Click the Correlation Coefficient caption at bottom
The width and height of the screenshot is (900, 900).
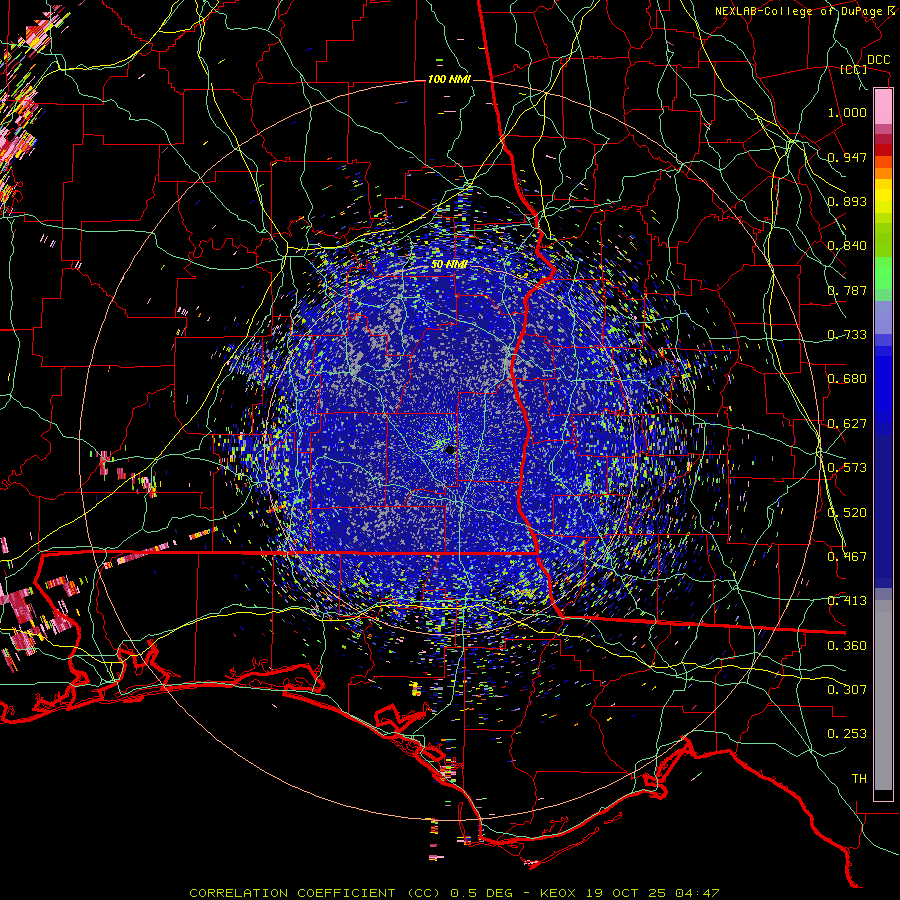(453, 893)
